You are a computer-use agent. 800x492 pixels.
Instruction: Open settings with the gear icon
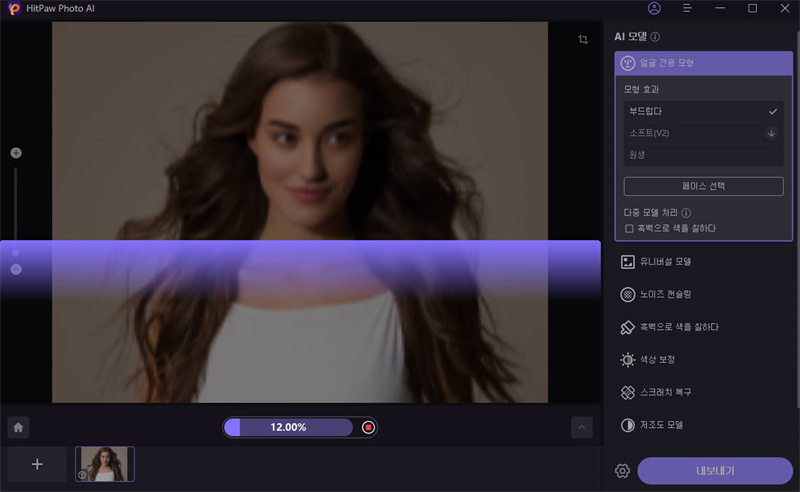tap(622, 471)
